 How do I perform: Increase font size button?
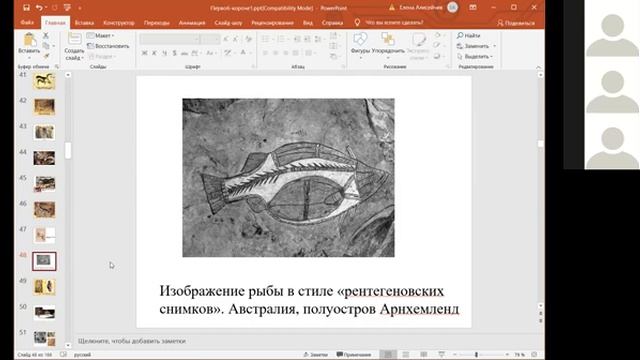pos(226,39)
